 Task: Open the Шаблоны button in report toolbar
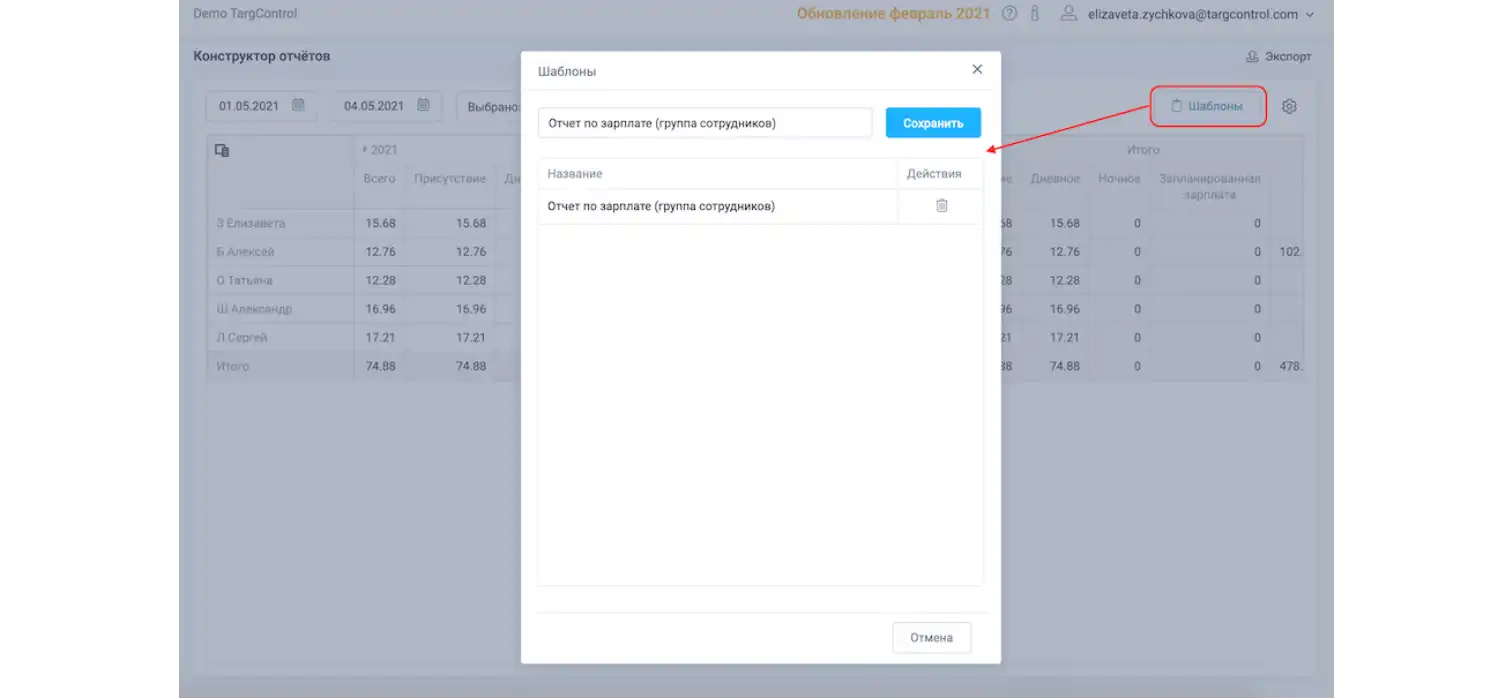[x=1208, y=106]
